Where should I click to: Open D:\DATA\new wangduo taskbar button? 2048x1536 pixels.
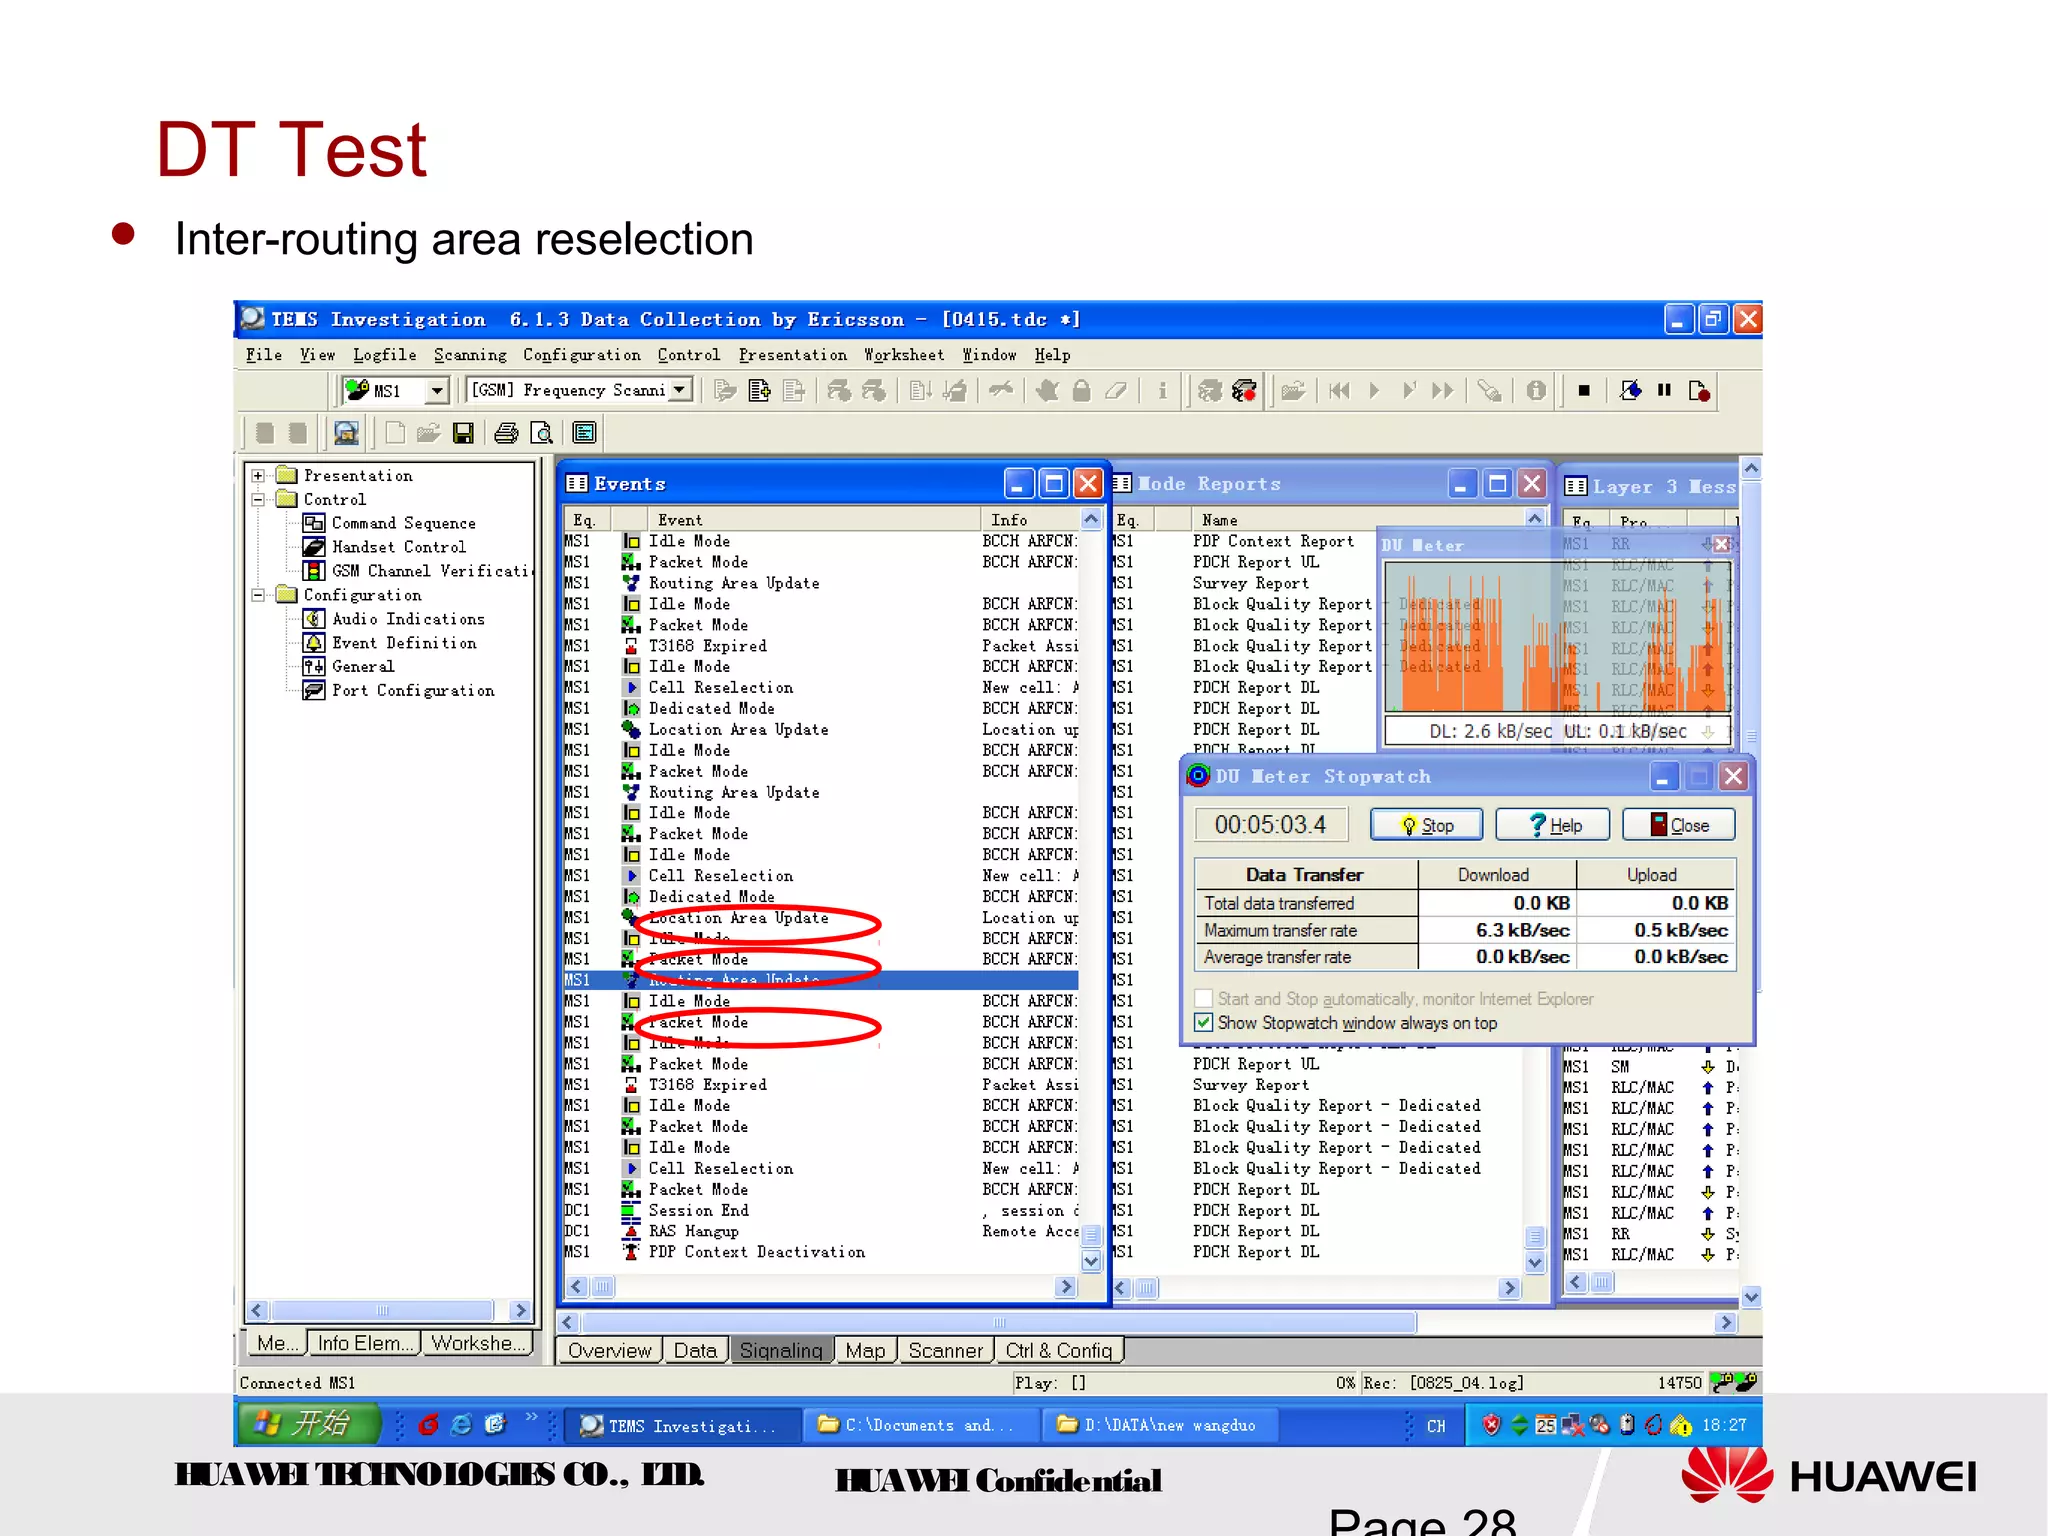point(1160,1426)
